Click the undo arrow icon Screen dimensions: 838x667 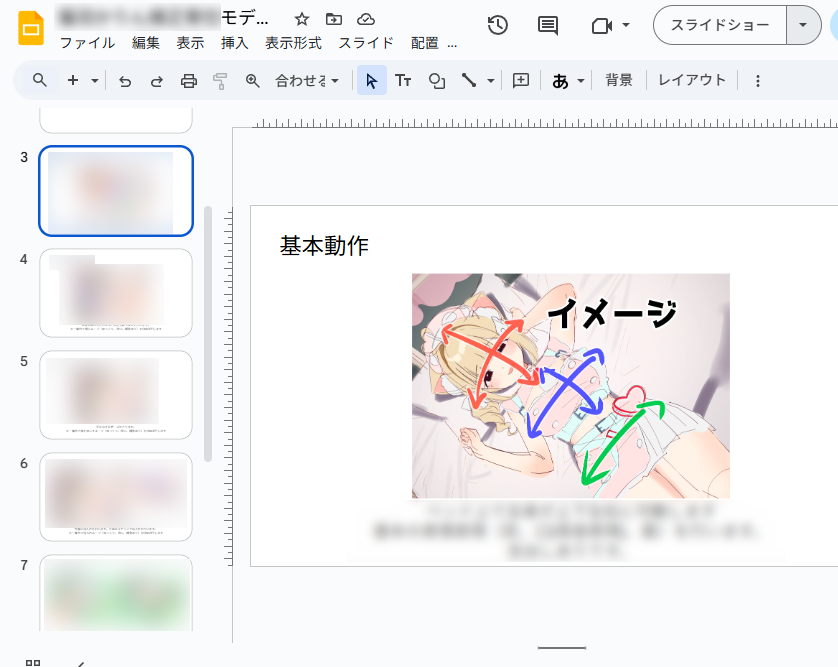click(125, 81)
